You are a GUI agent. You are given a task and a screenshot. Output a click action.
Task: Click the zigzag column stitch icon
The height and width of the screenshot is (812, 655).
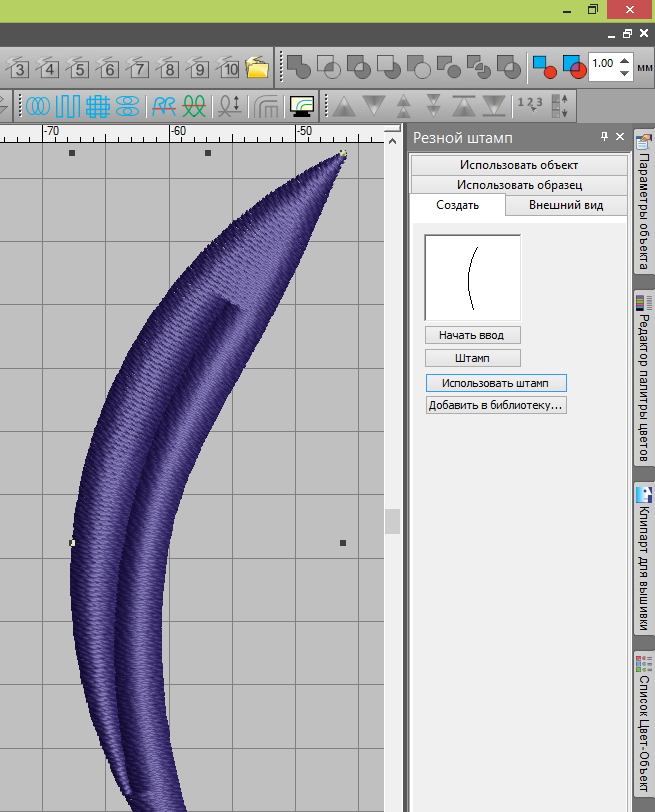coord(67,105)
